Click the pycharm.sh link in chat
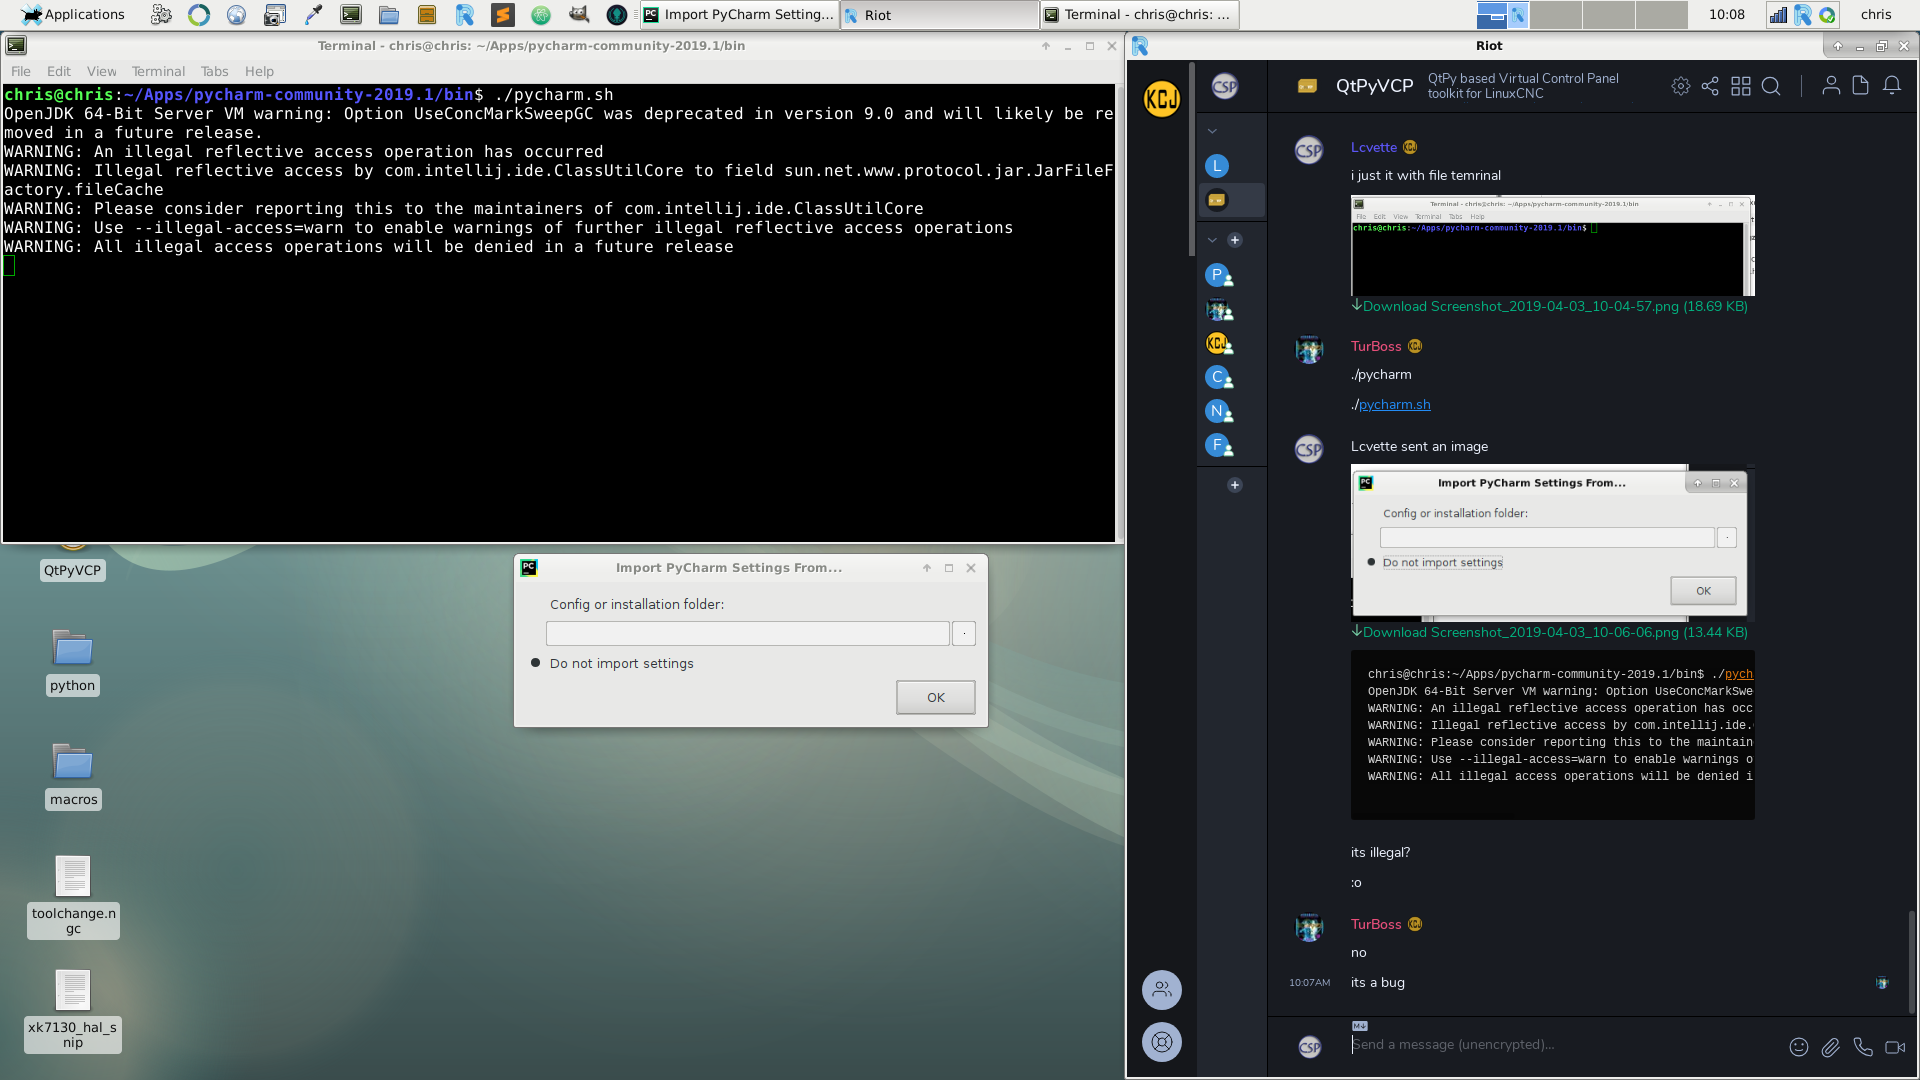 click(x=1394, y=405)
